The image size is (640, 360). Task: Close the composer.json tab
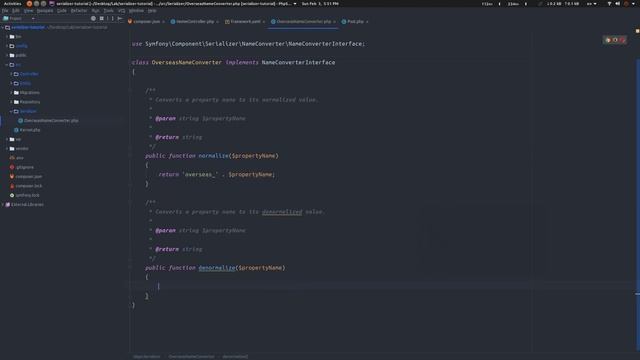tap(164, 22)
